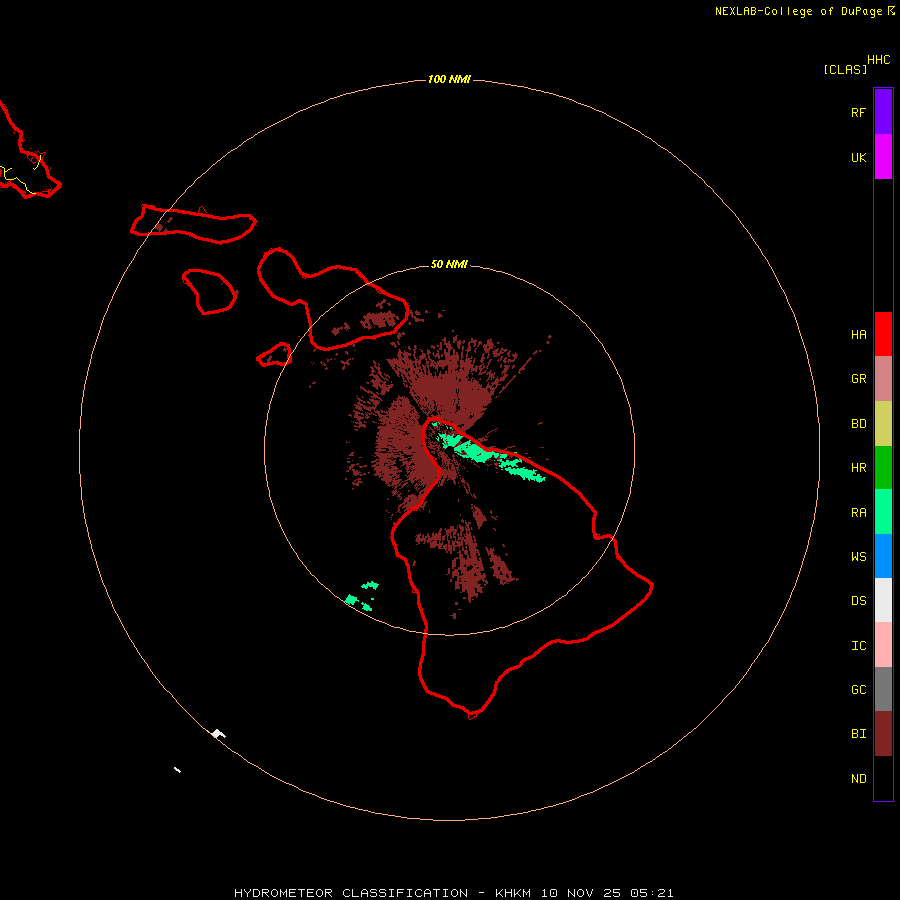This screenshot has height=900, width=900.
Task: Click the [CLAS] units label
Action: (845, 69)
